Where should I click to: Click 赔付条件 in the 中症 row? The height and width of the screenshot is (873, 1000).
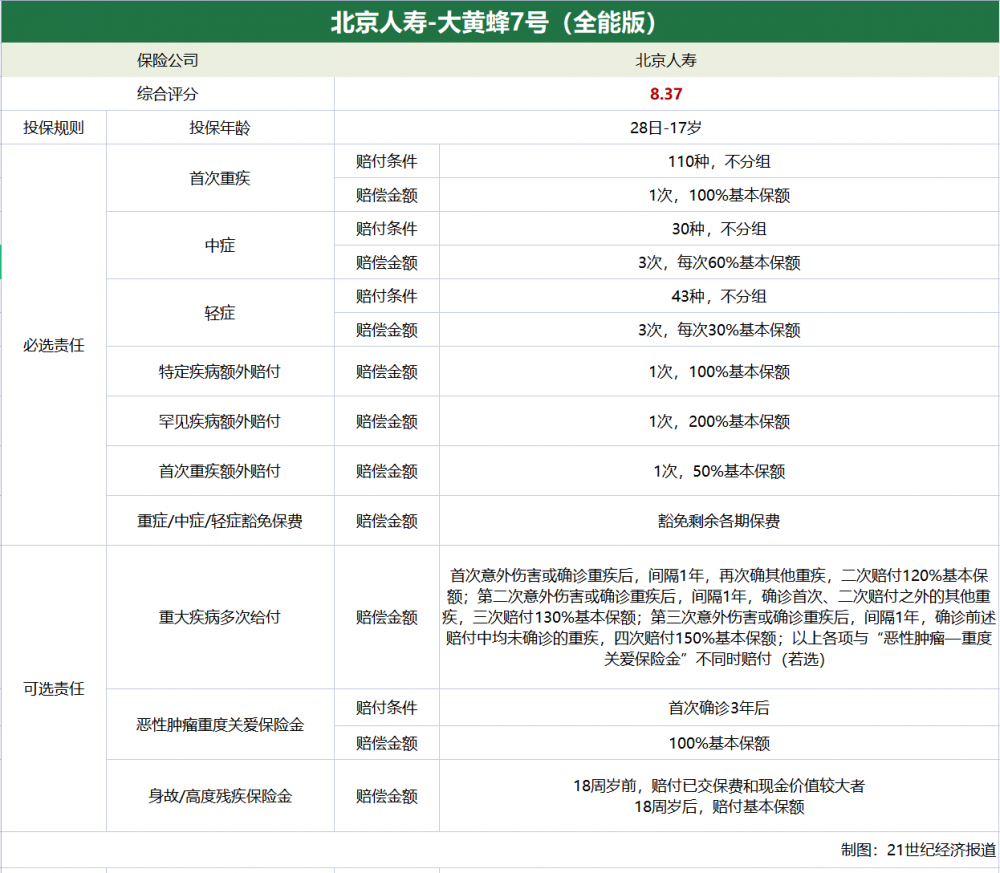click(x=386, y=229)
